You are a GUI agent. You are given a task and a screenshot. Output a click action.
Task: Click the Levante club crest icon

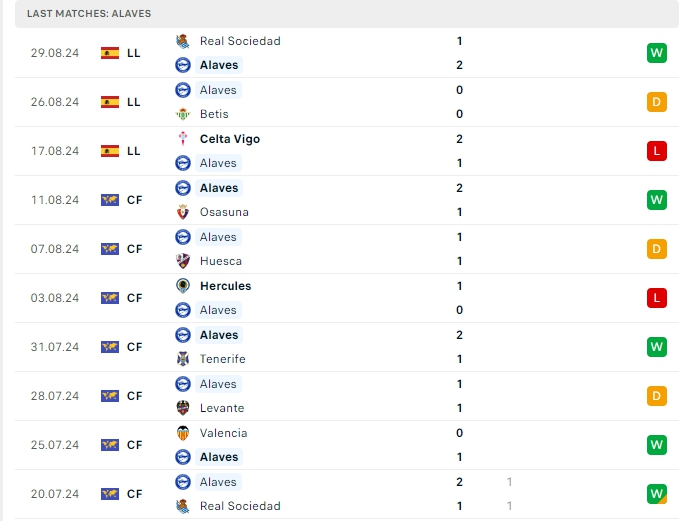point(183,408)
